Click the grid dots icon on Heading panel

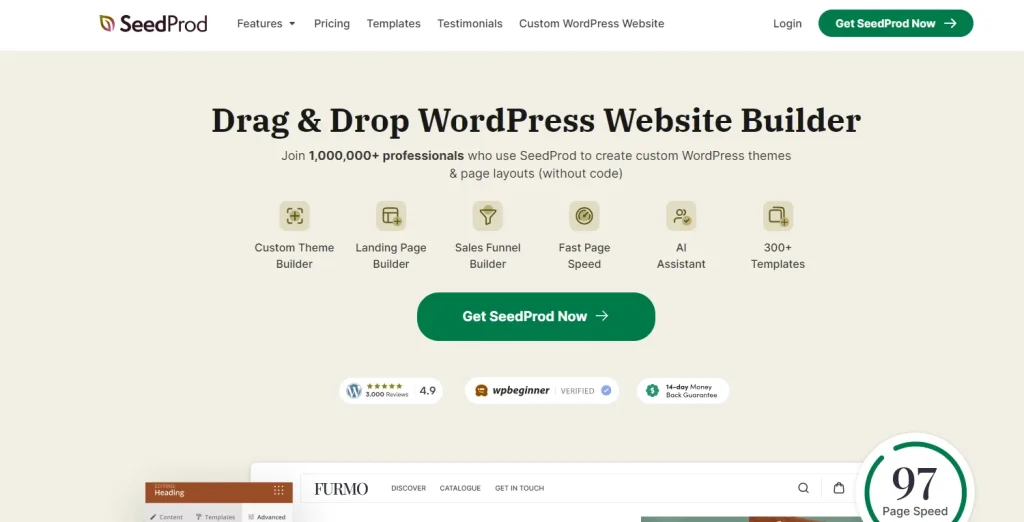pyautogui.click(x=279, y=491)
